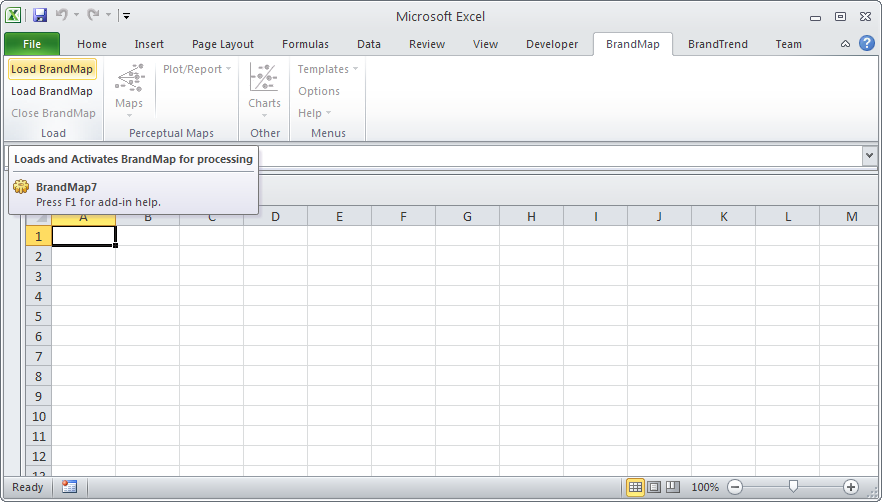Switch to Page Layout view
The height and width of the screenshot is (502, 882).
[654, 487]
